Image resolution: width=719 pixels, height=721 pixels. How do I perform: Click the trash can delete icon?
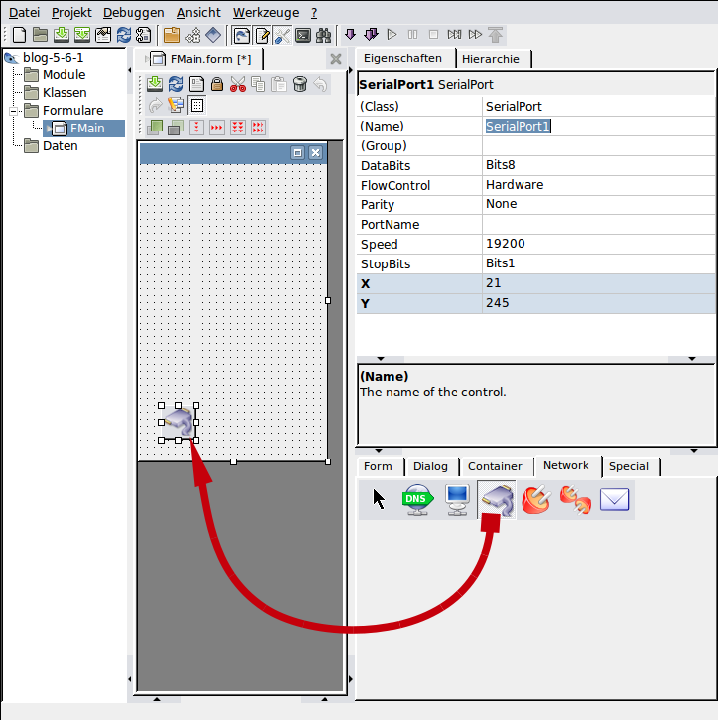tap(299, 85)
